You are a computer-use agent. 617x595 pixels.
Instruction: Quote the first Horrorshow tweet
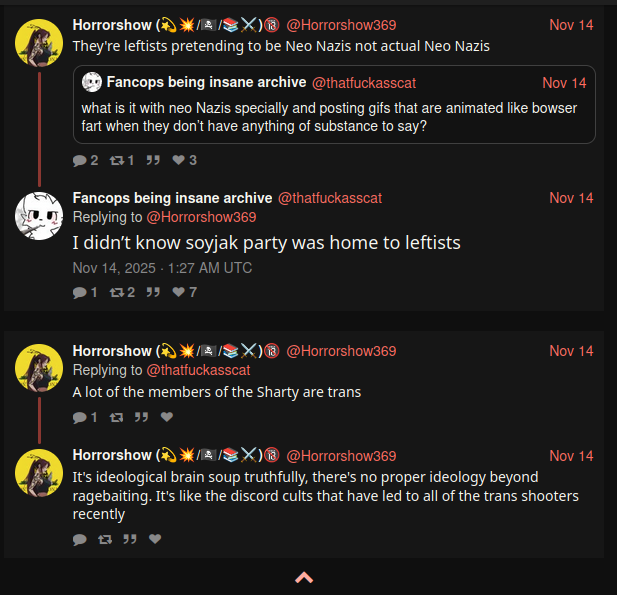click(153, 160)
